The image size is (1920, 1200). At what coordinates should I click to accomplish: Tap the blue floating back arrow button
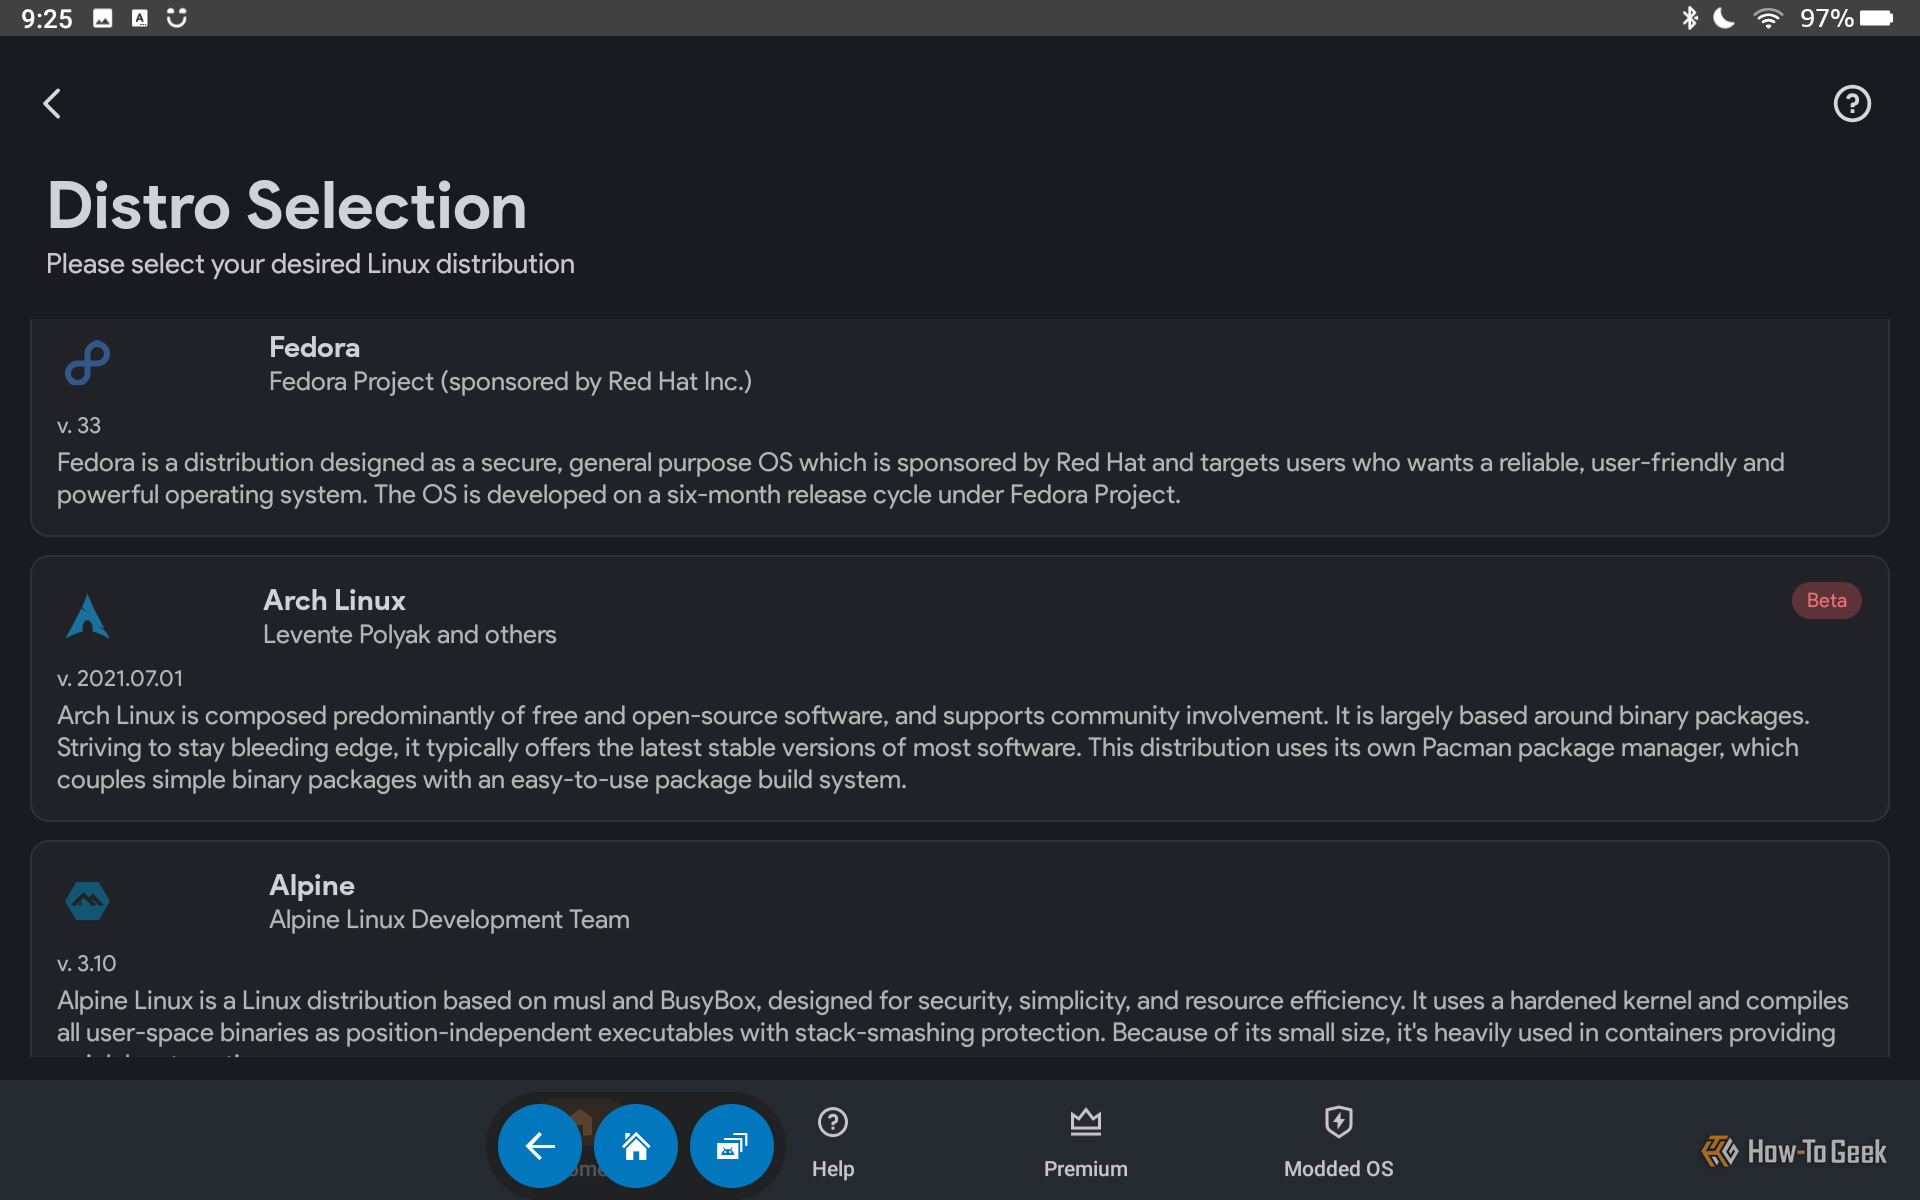pyautogui.click(x=540, y=1145)
